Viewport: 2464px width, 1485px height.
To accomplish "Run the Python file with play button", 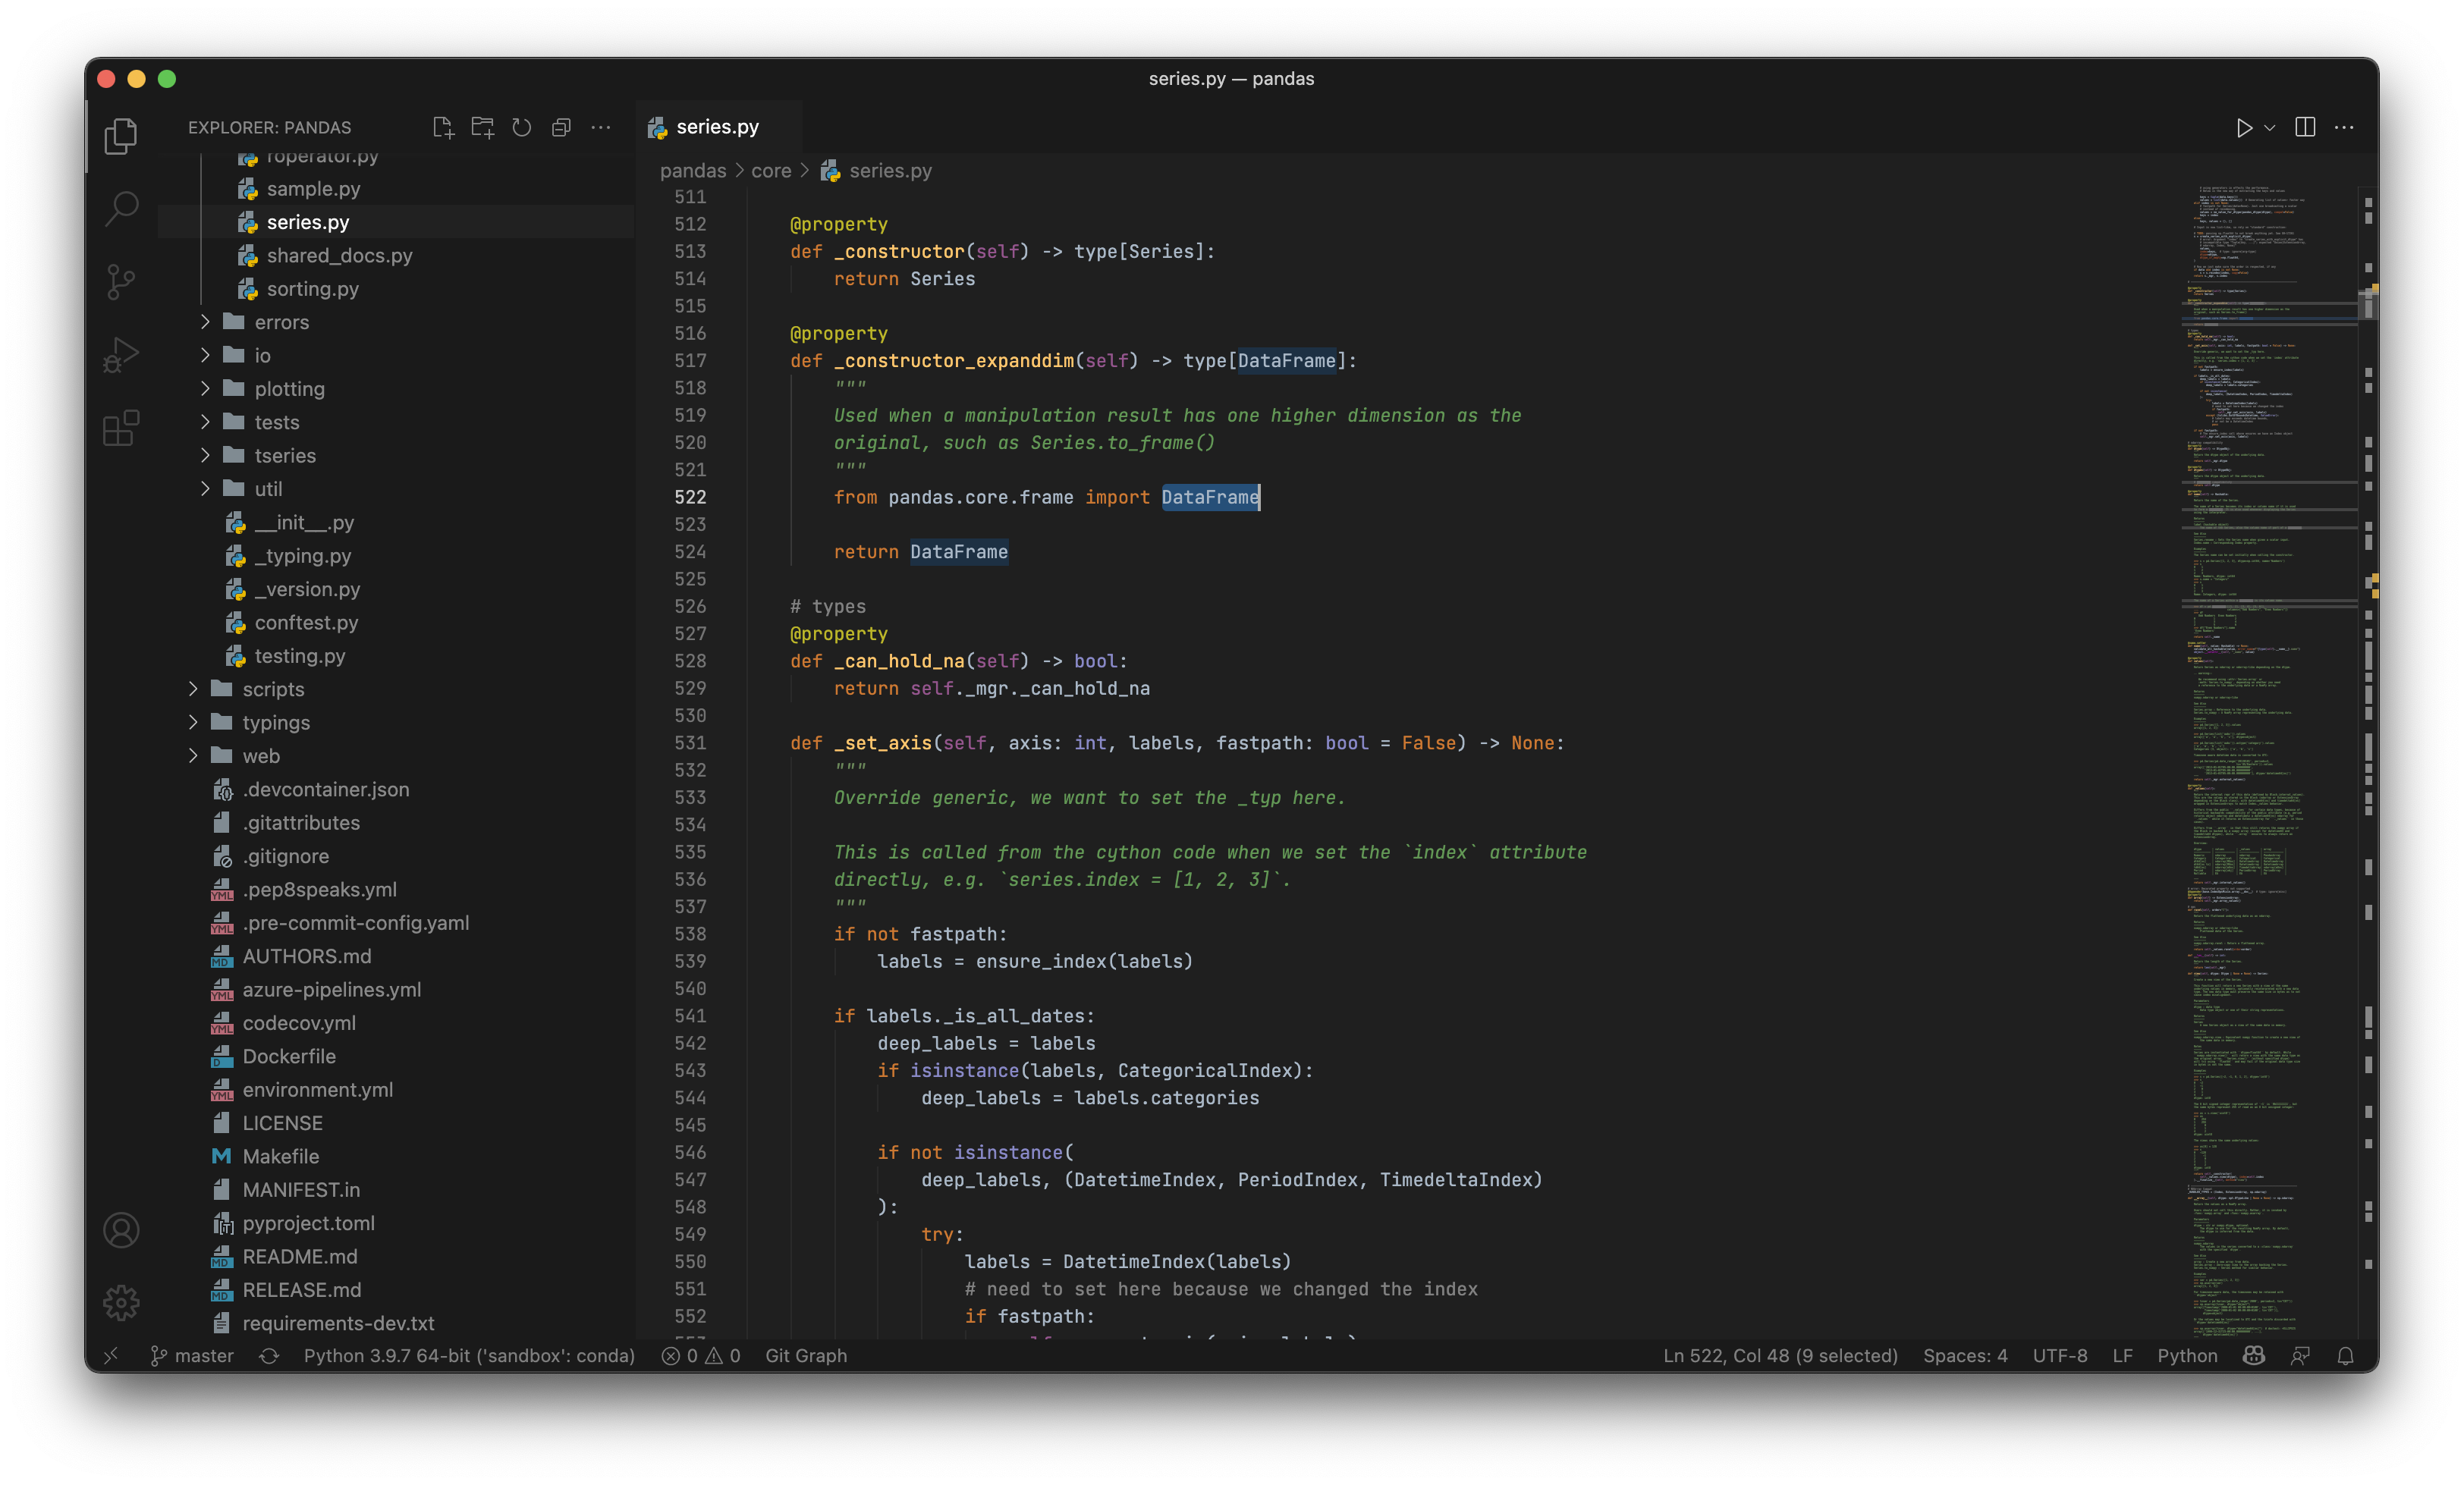I will [2243, 128].
